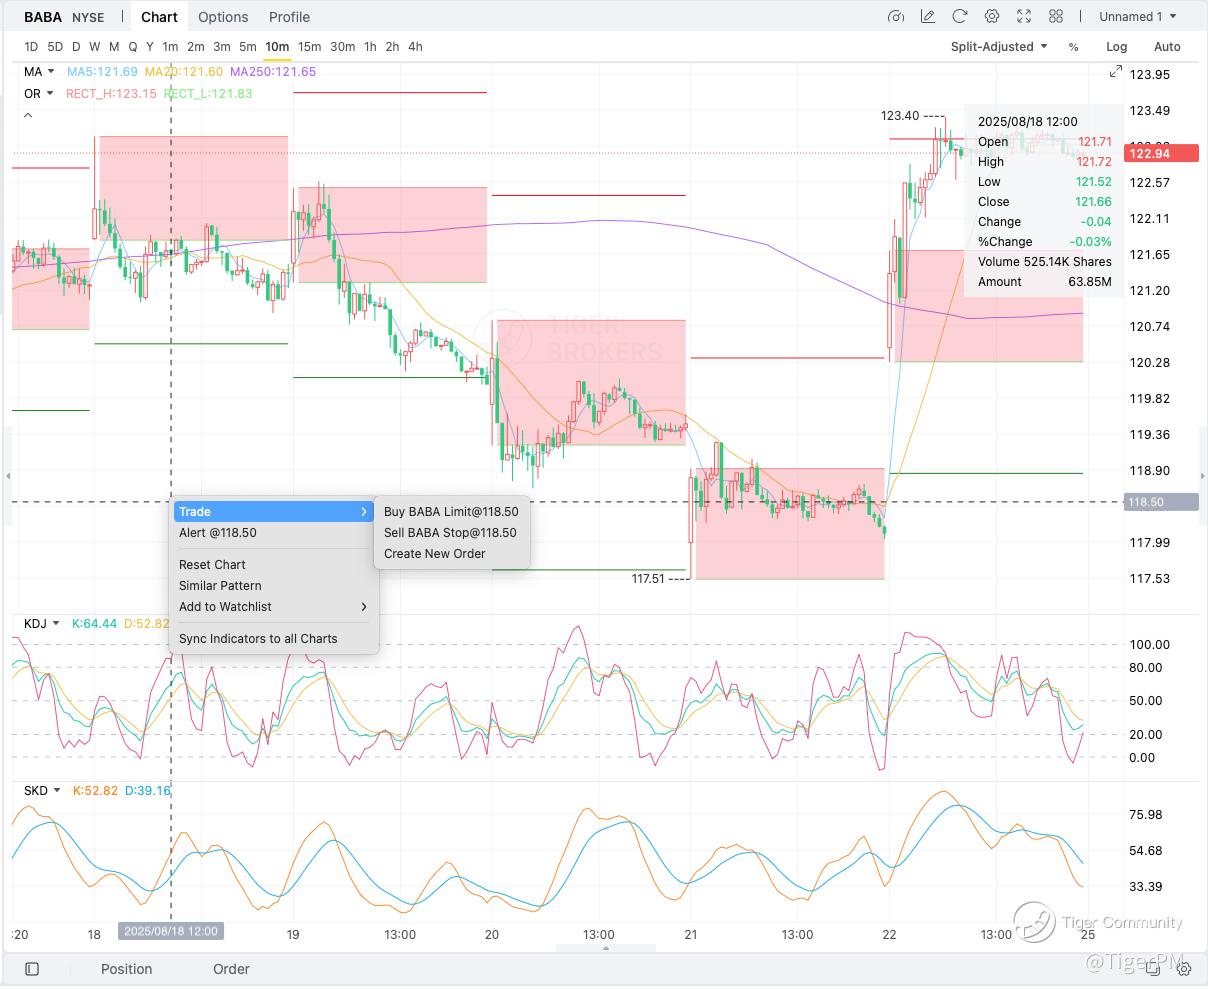Switch to the 1h interval
Screen dimensions: 1208x989
(370, 46)
